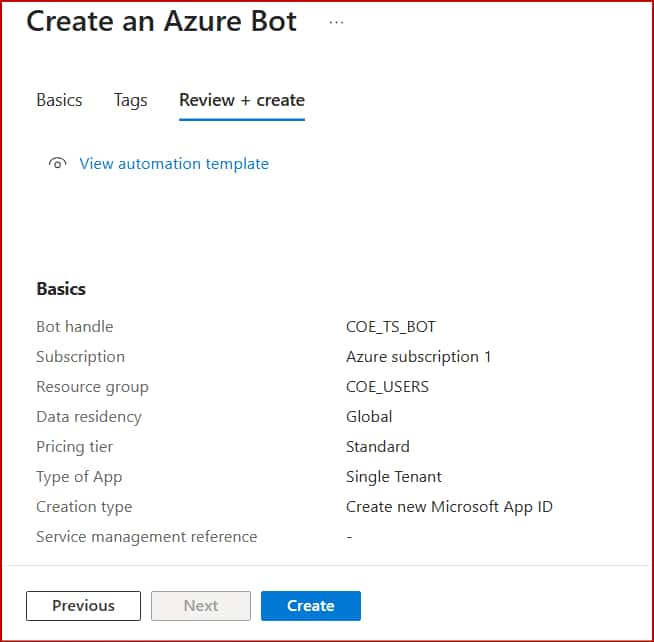
Task: Click the Single Tenant app type value
Action: coord(393,477)
